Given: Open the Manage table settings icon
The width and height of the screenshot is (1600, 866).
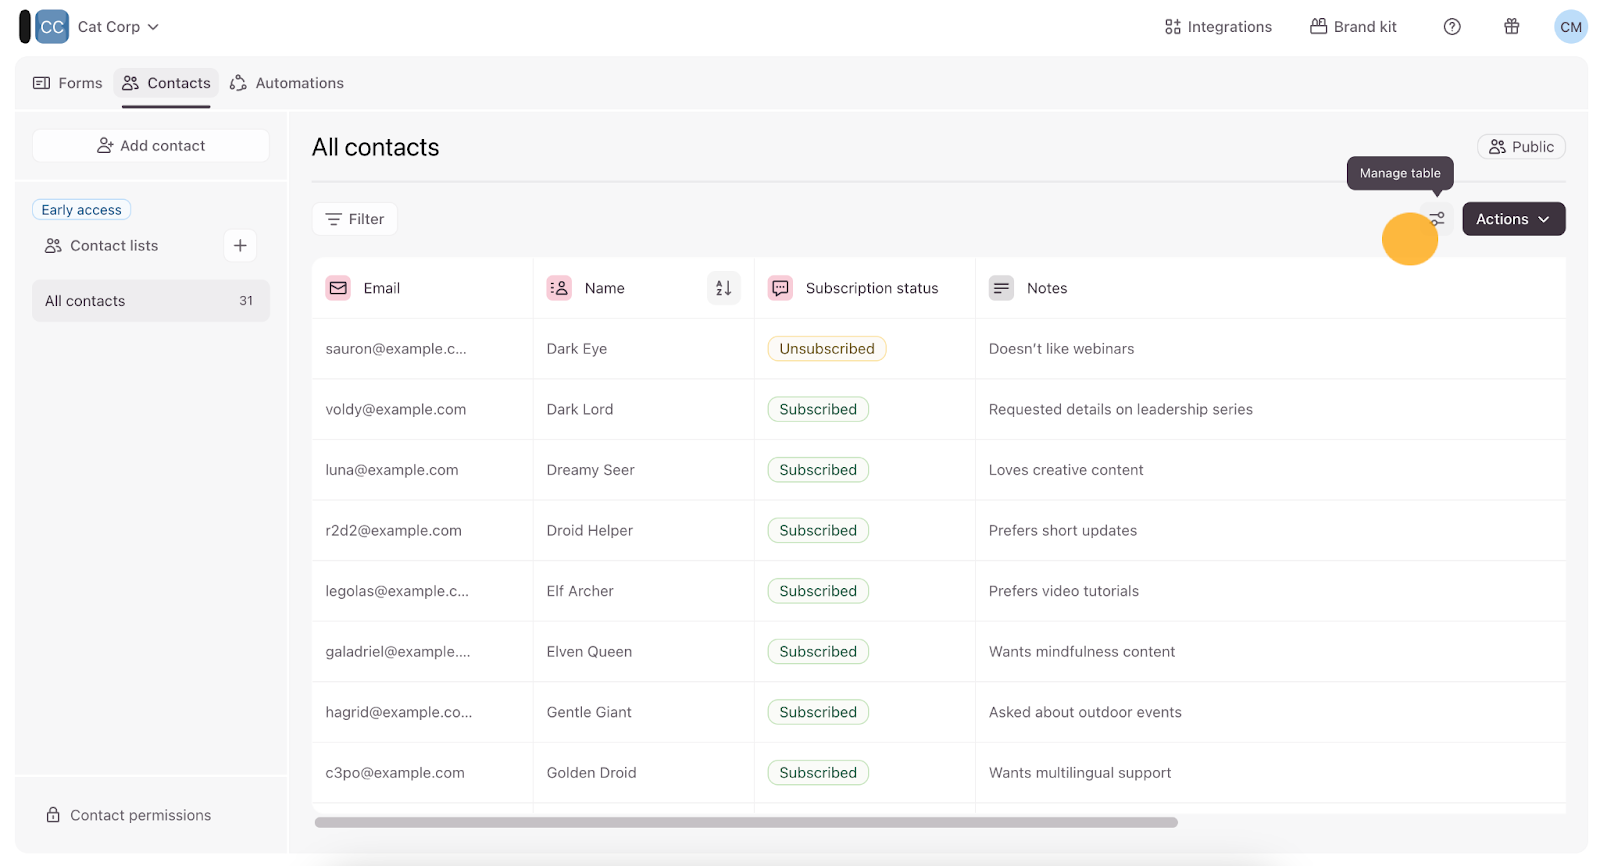Looking at the screenshot, I should 1437,219.
